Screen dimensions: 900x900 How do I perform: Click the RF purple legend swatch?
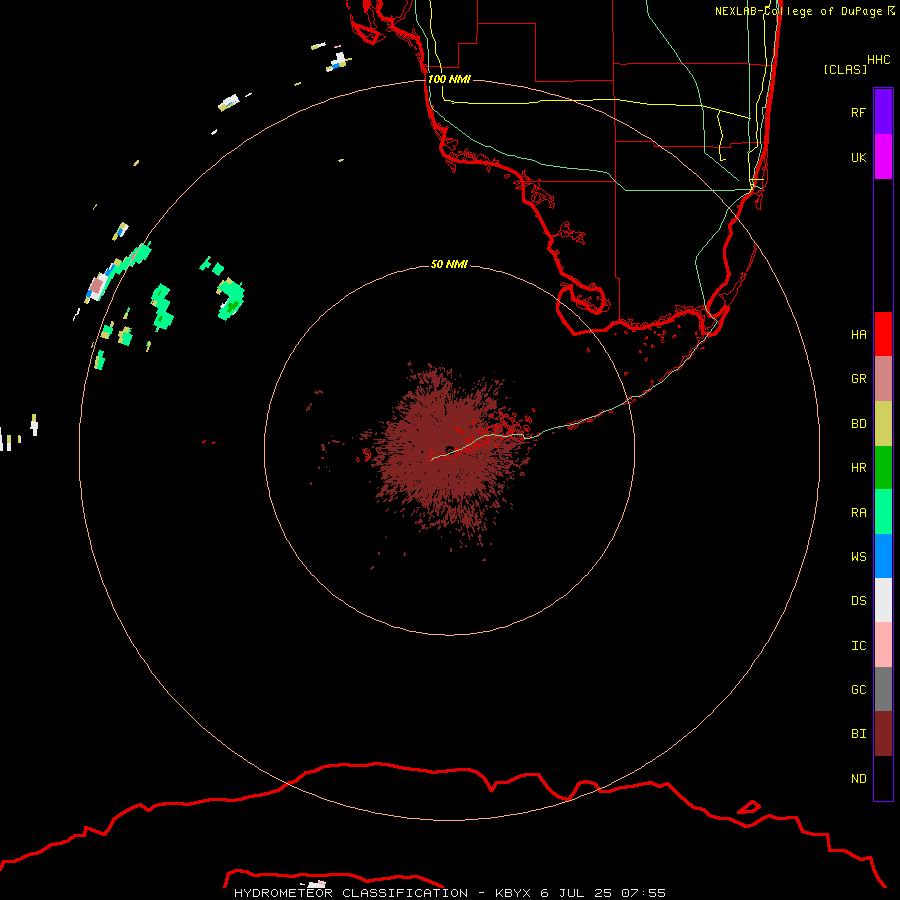click(883, 112)
